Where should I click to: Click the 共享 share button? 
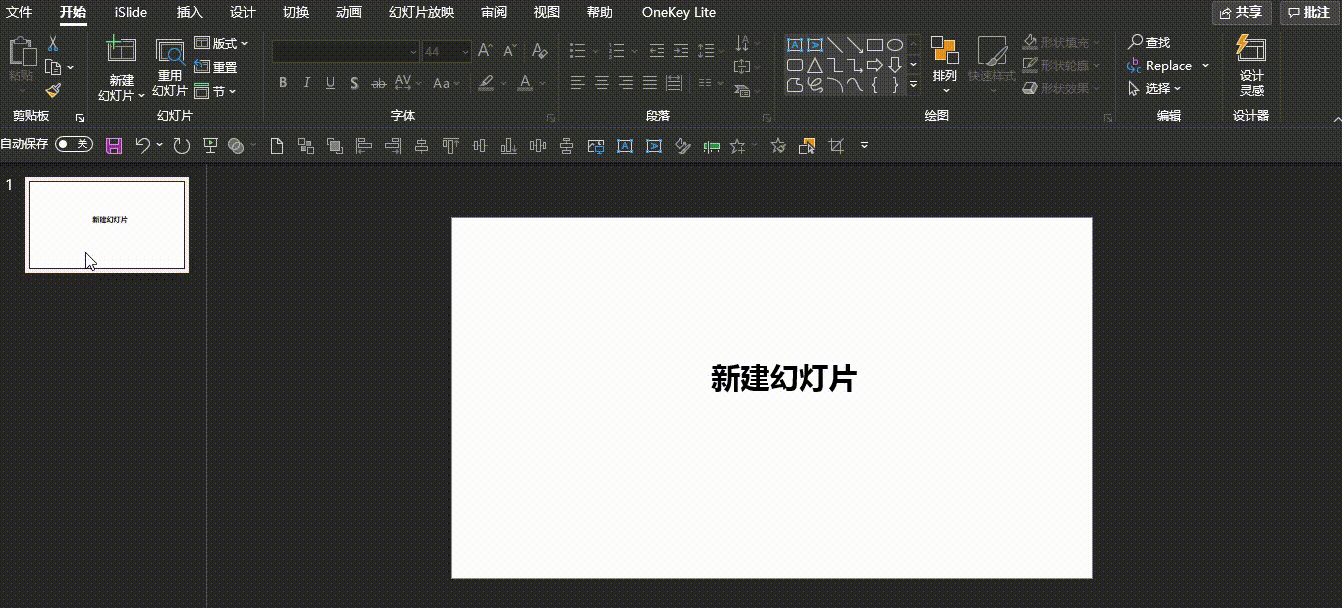point(1241,12)
